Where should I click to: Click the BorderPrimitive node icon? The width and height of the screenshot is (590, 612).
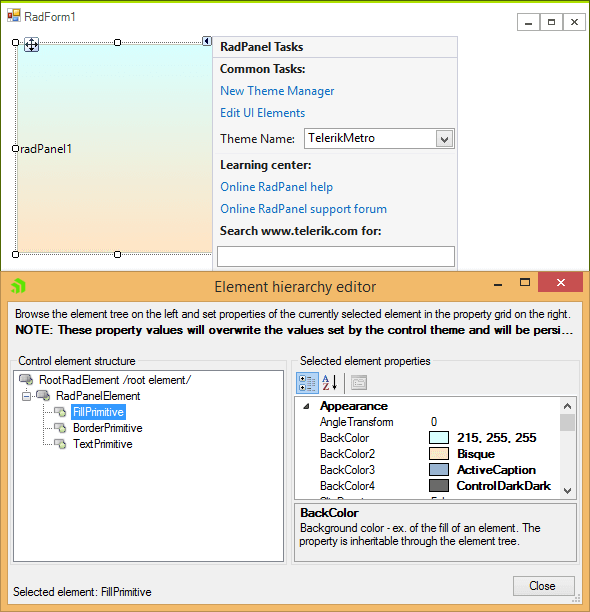coord(60,428)
